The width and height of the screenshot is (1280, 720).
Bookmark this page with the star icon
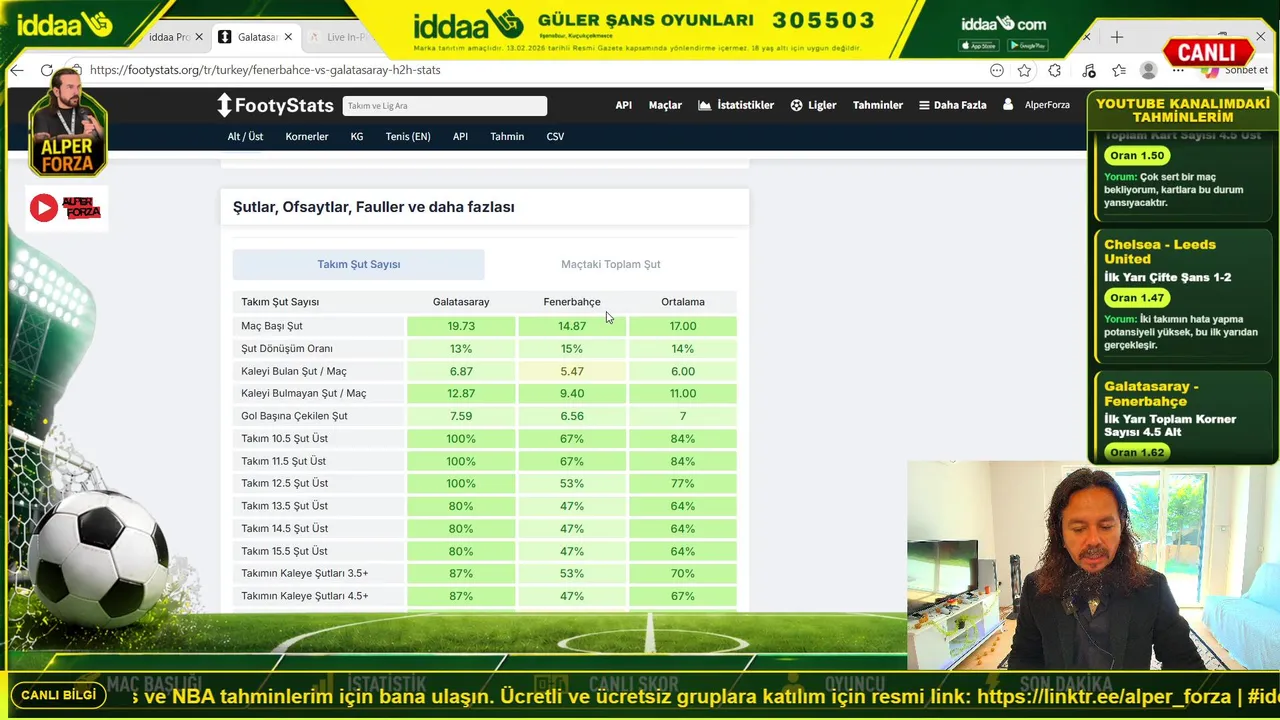[1024, 70]
